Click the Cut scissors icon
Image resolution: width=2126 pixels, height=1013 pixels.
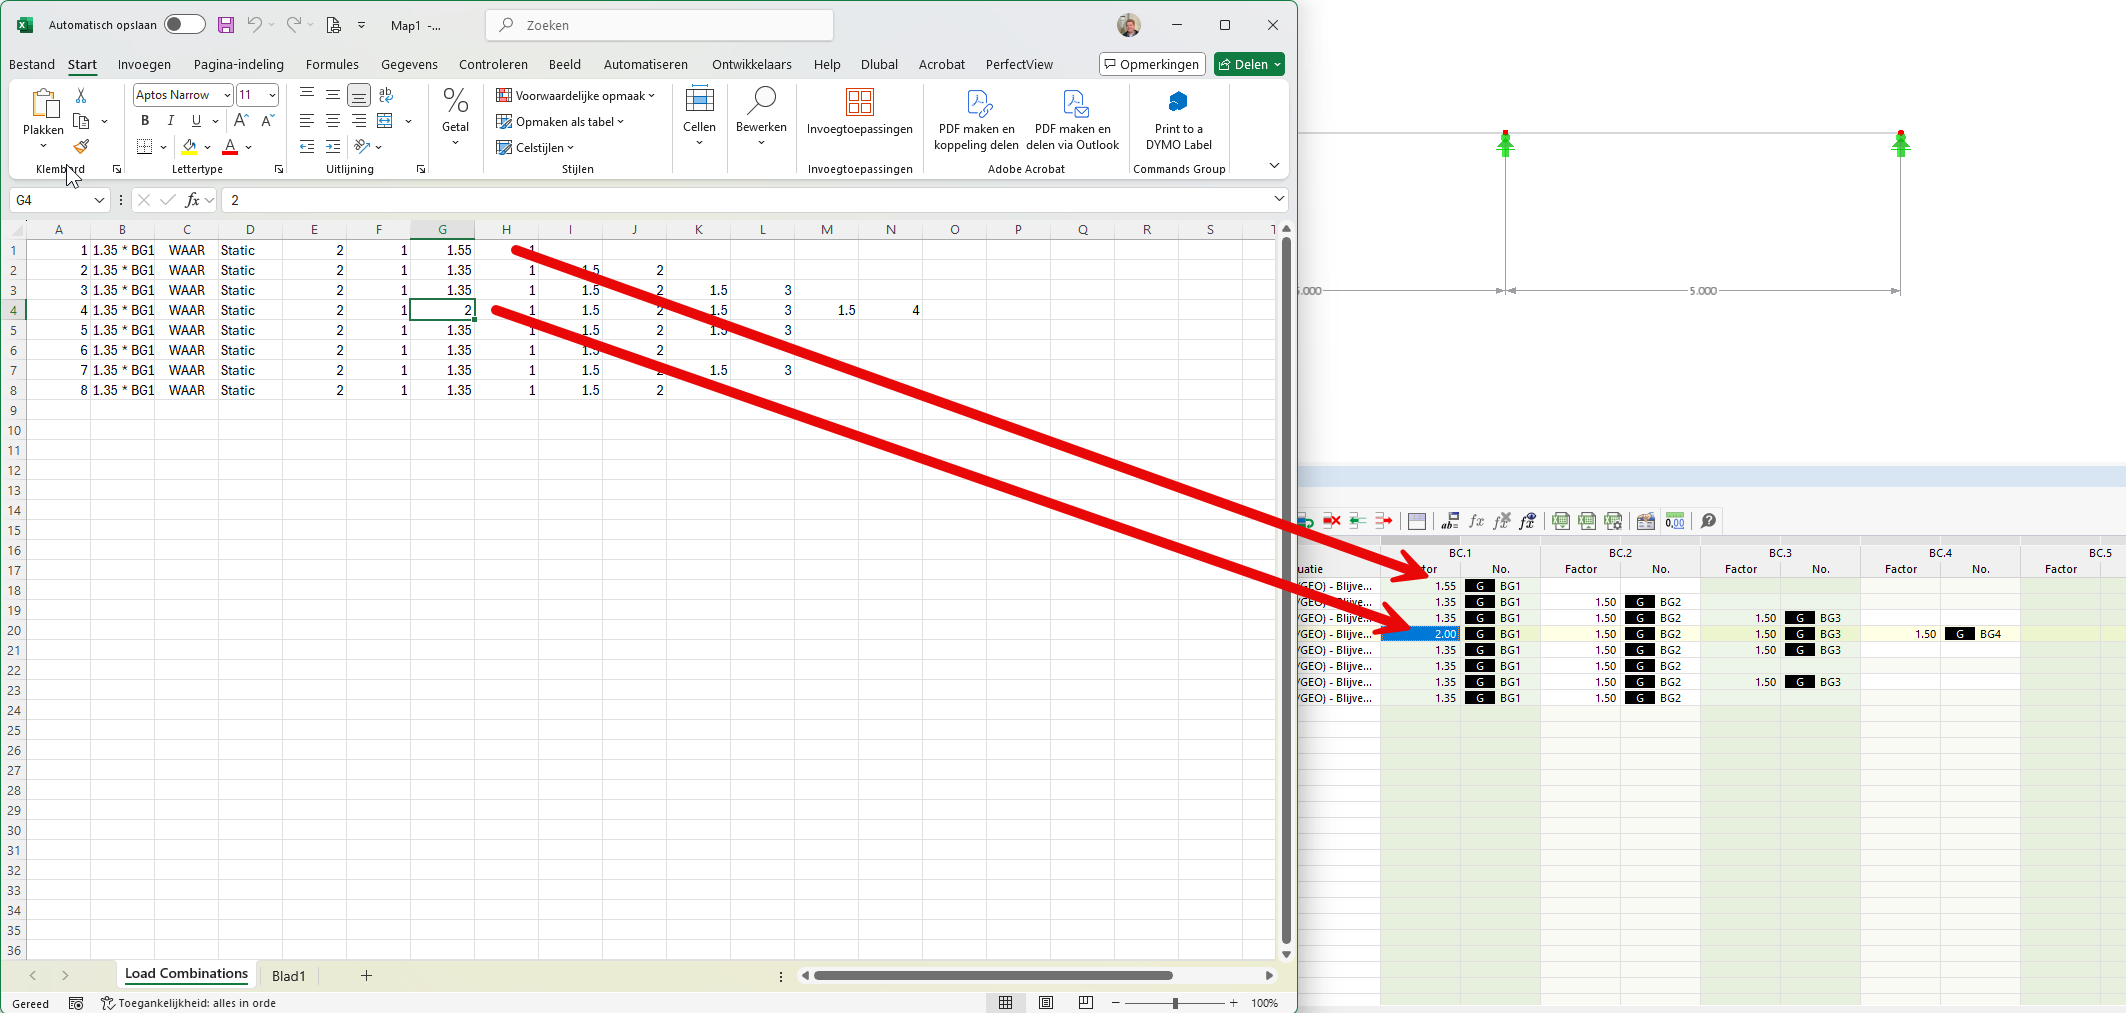click(81, 95)
